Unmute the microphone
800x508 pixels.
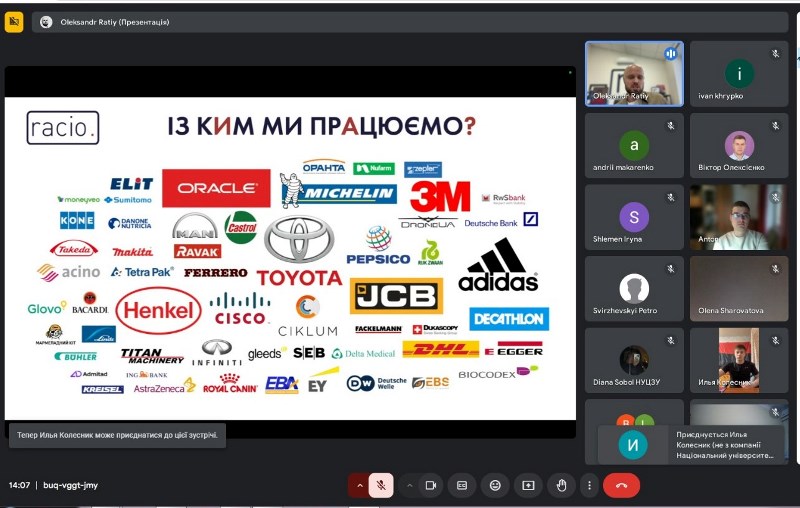tap(381, 486)
